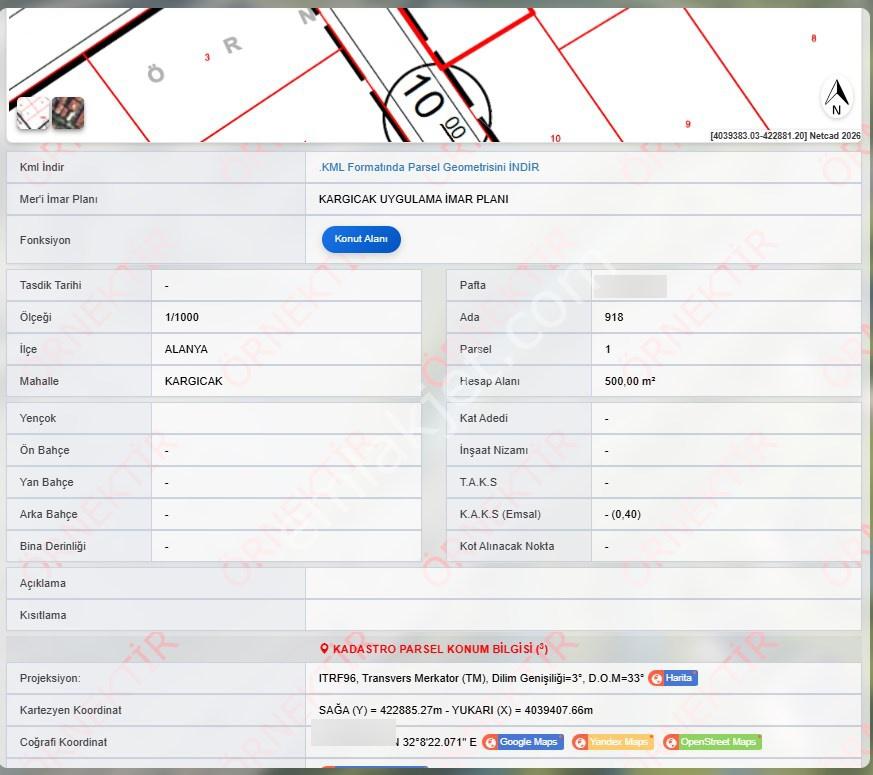Click the Netcad 2026 coordinate caption on map
The height and width of the screenshot is (775, 873).
[785, 135]
